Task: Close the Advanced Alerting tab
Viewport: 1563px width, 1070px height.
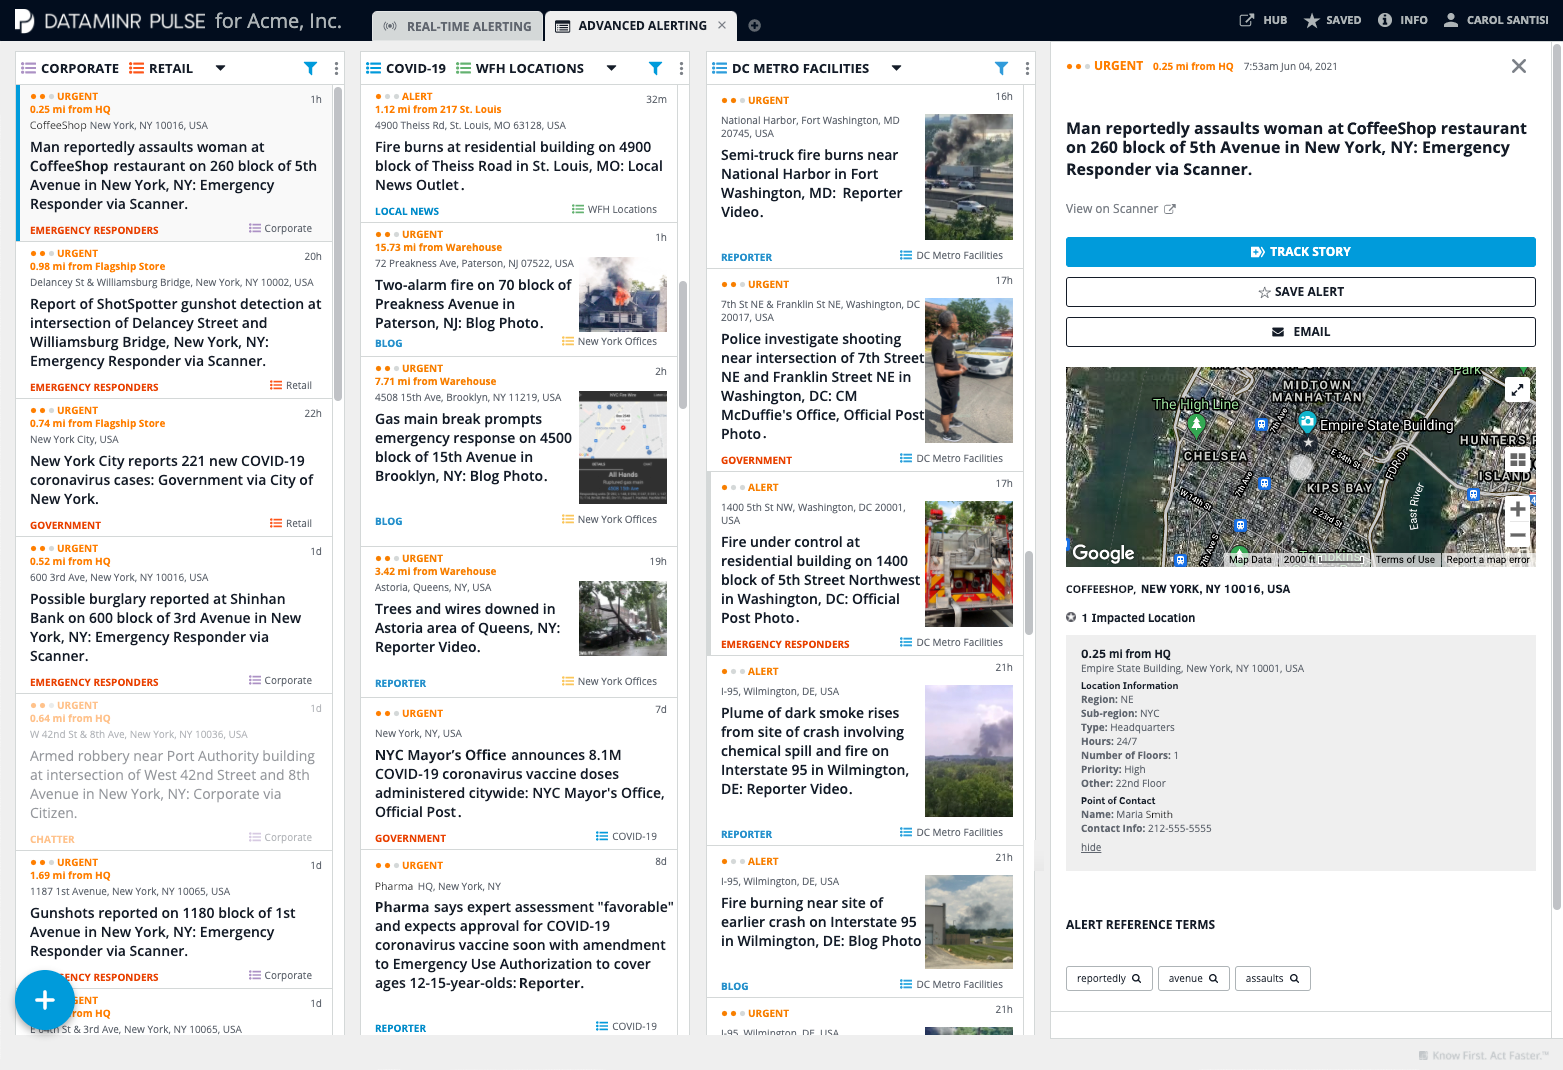Action: (722, 25)
